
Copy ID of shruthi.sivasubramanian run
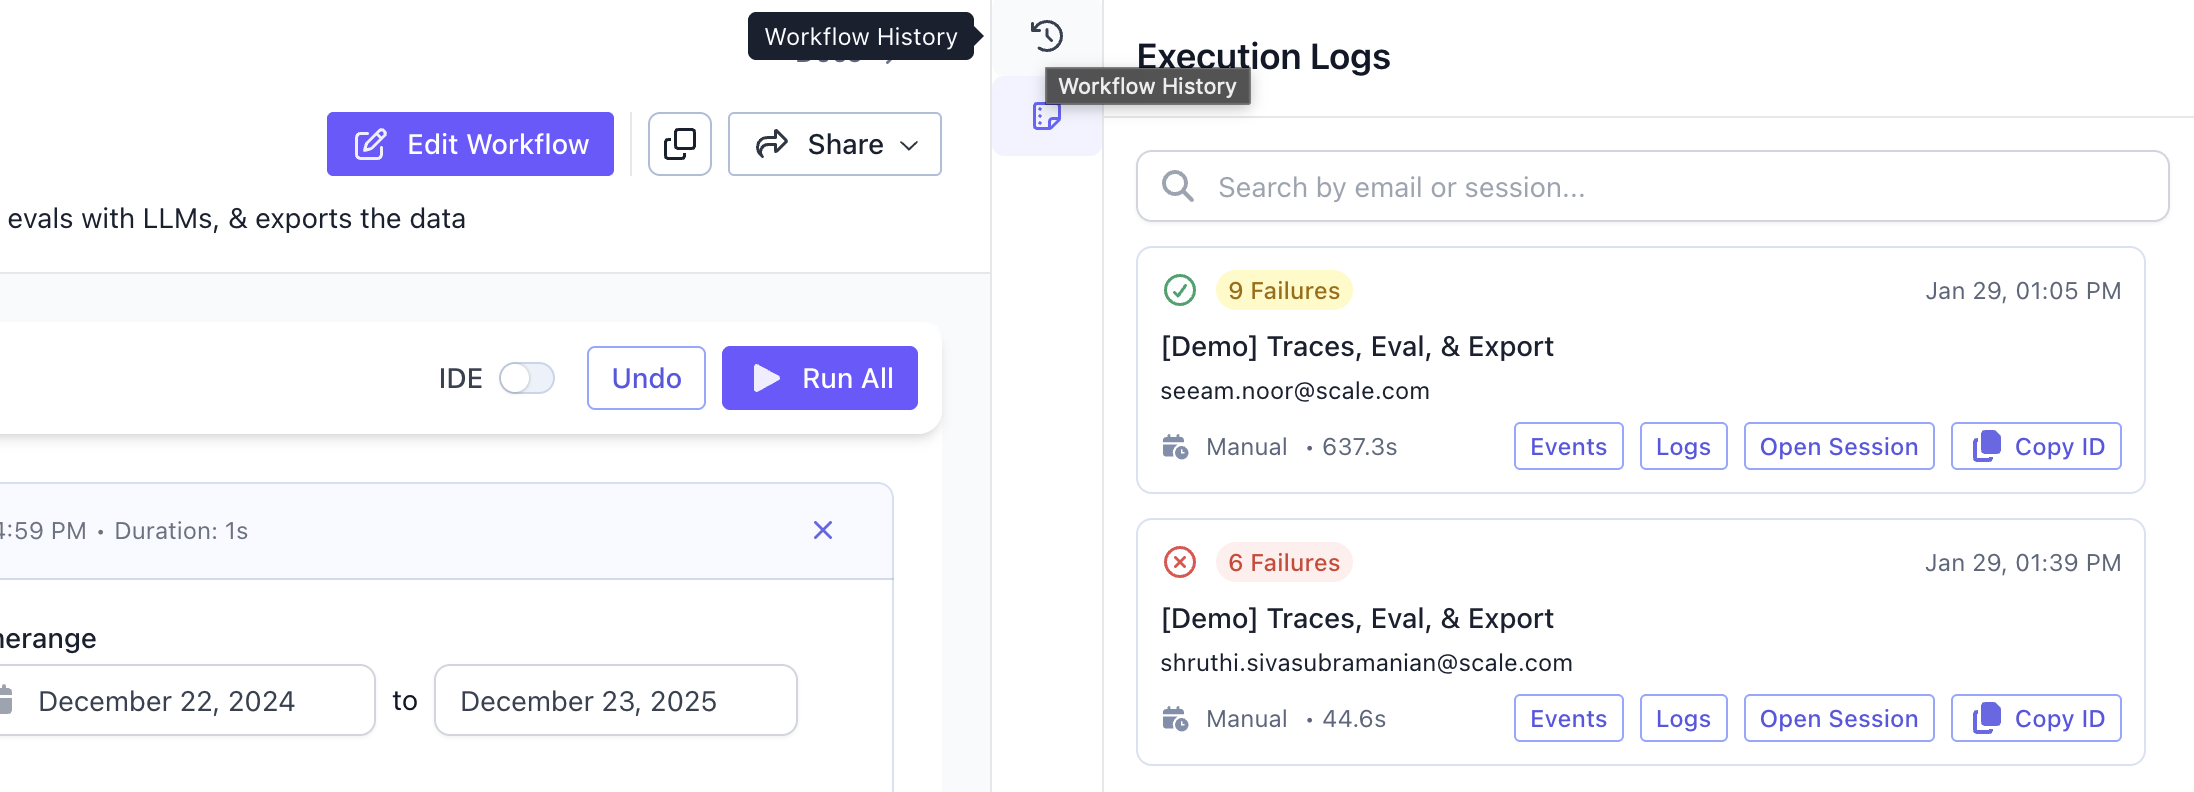[2036, 718]
